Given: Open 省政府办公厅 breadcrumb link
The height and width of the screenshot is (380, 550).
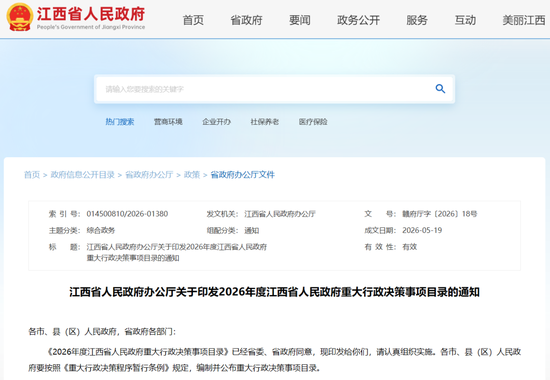Looking at the screenshot, I should click(x=149, y=175).
